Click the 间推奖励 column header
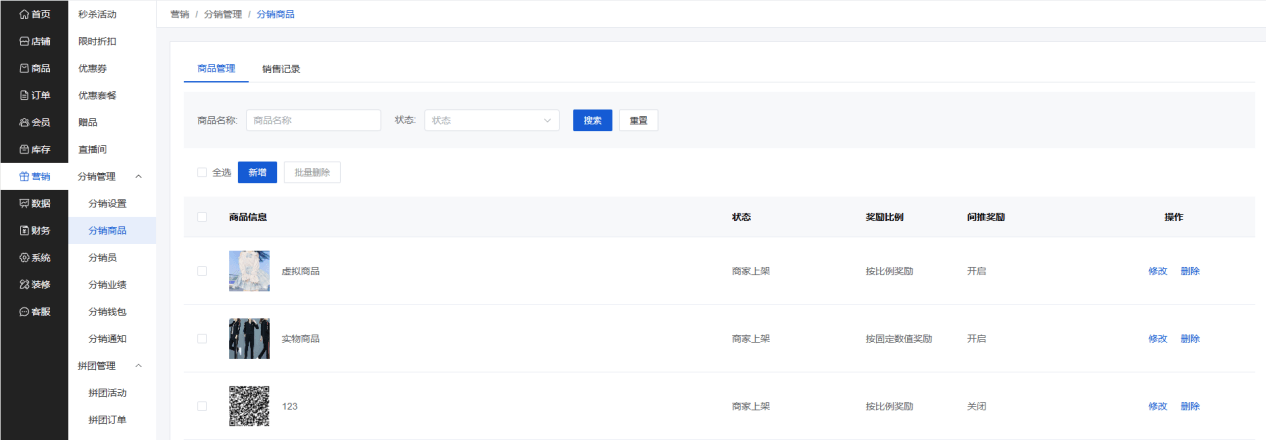 pos(986,217)
